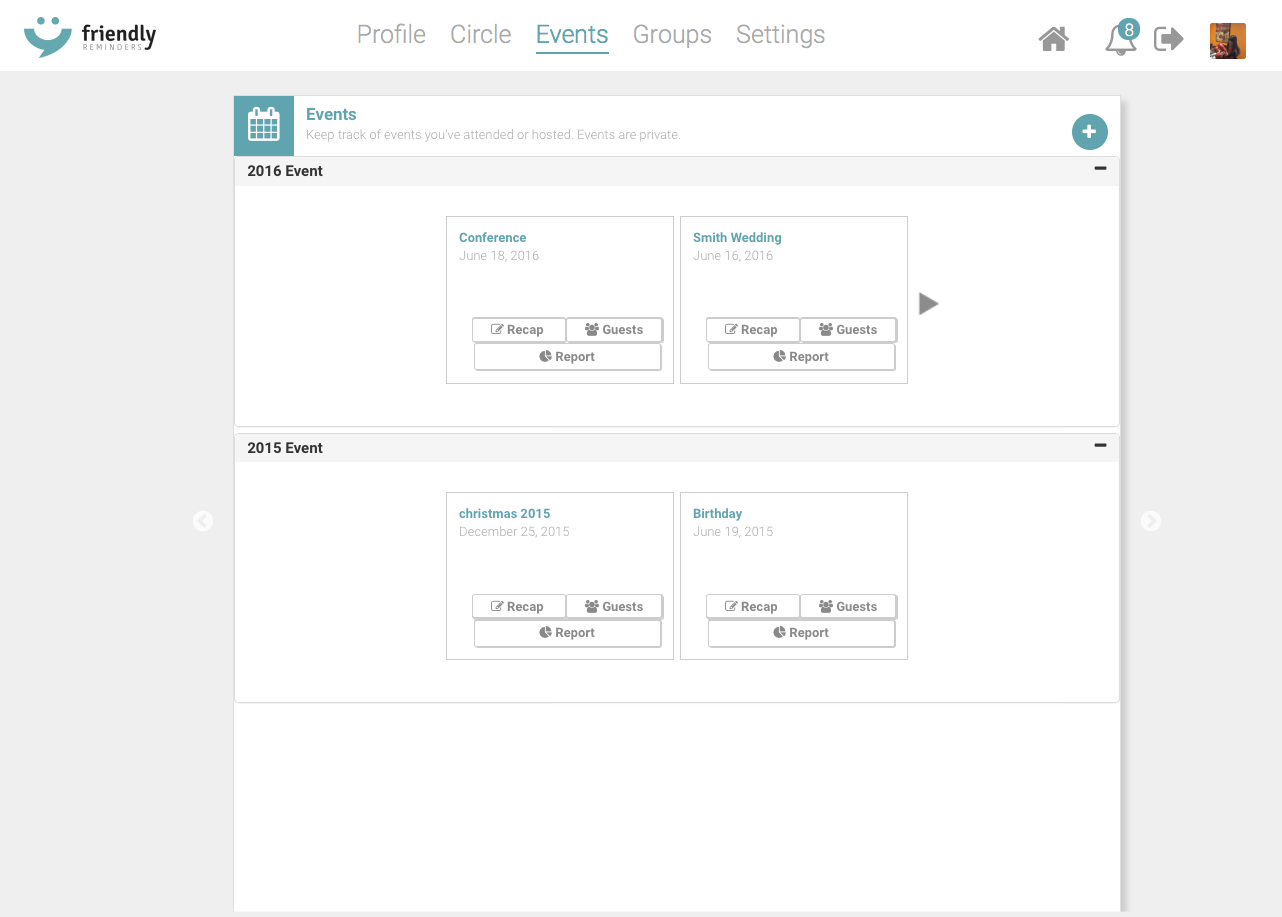Click the 2015 Event header text
The height and width of the screenshot is (917, 1282).
[x=285, y=448]
